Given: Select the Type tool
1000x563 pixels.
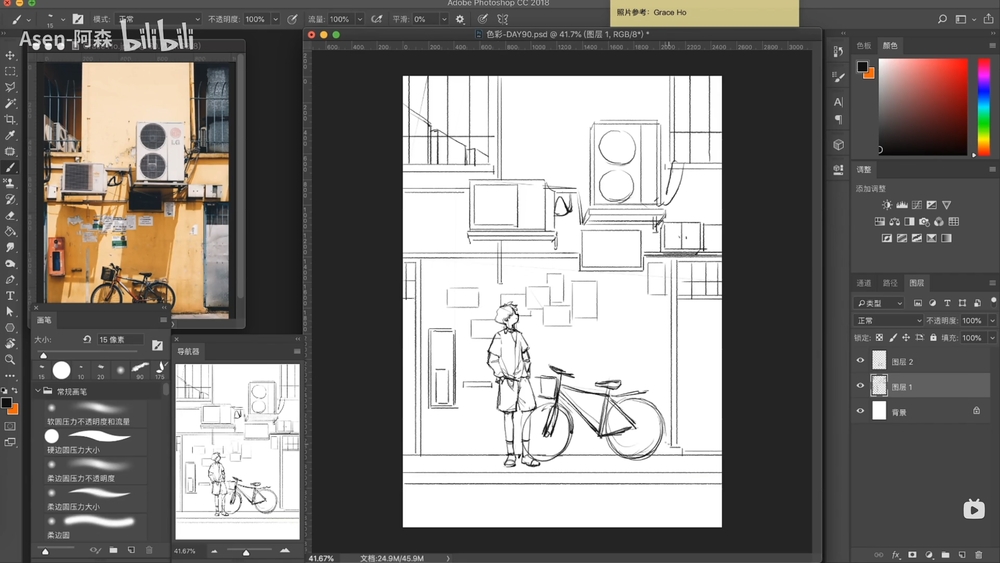Looking at the screenshot, I should [x=10, y=295].
